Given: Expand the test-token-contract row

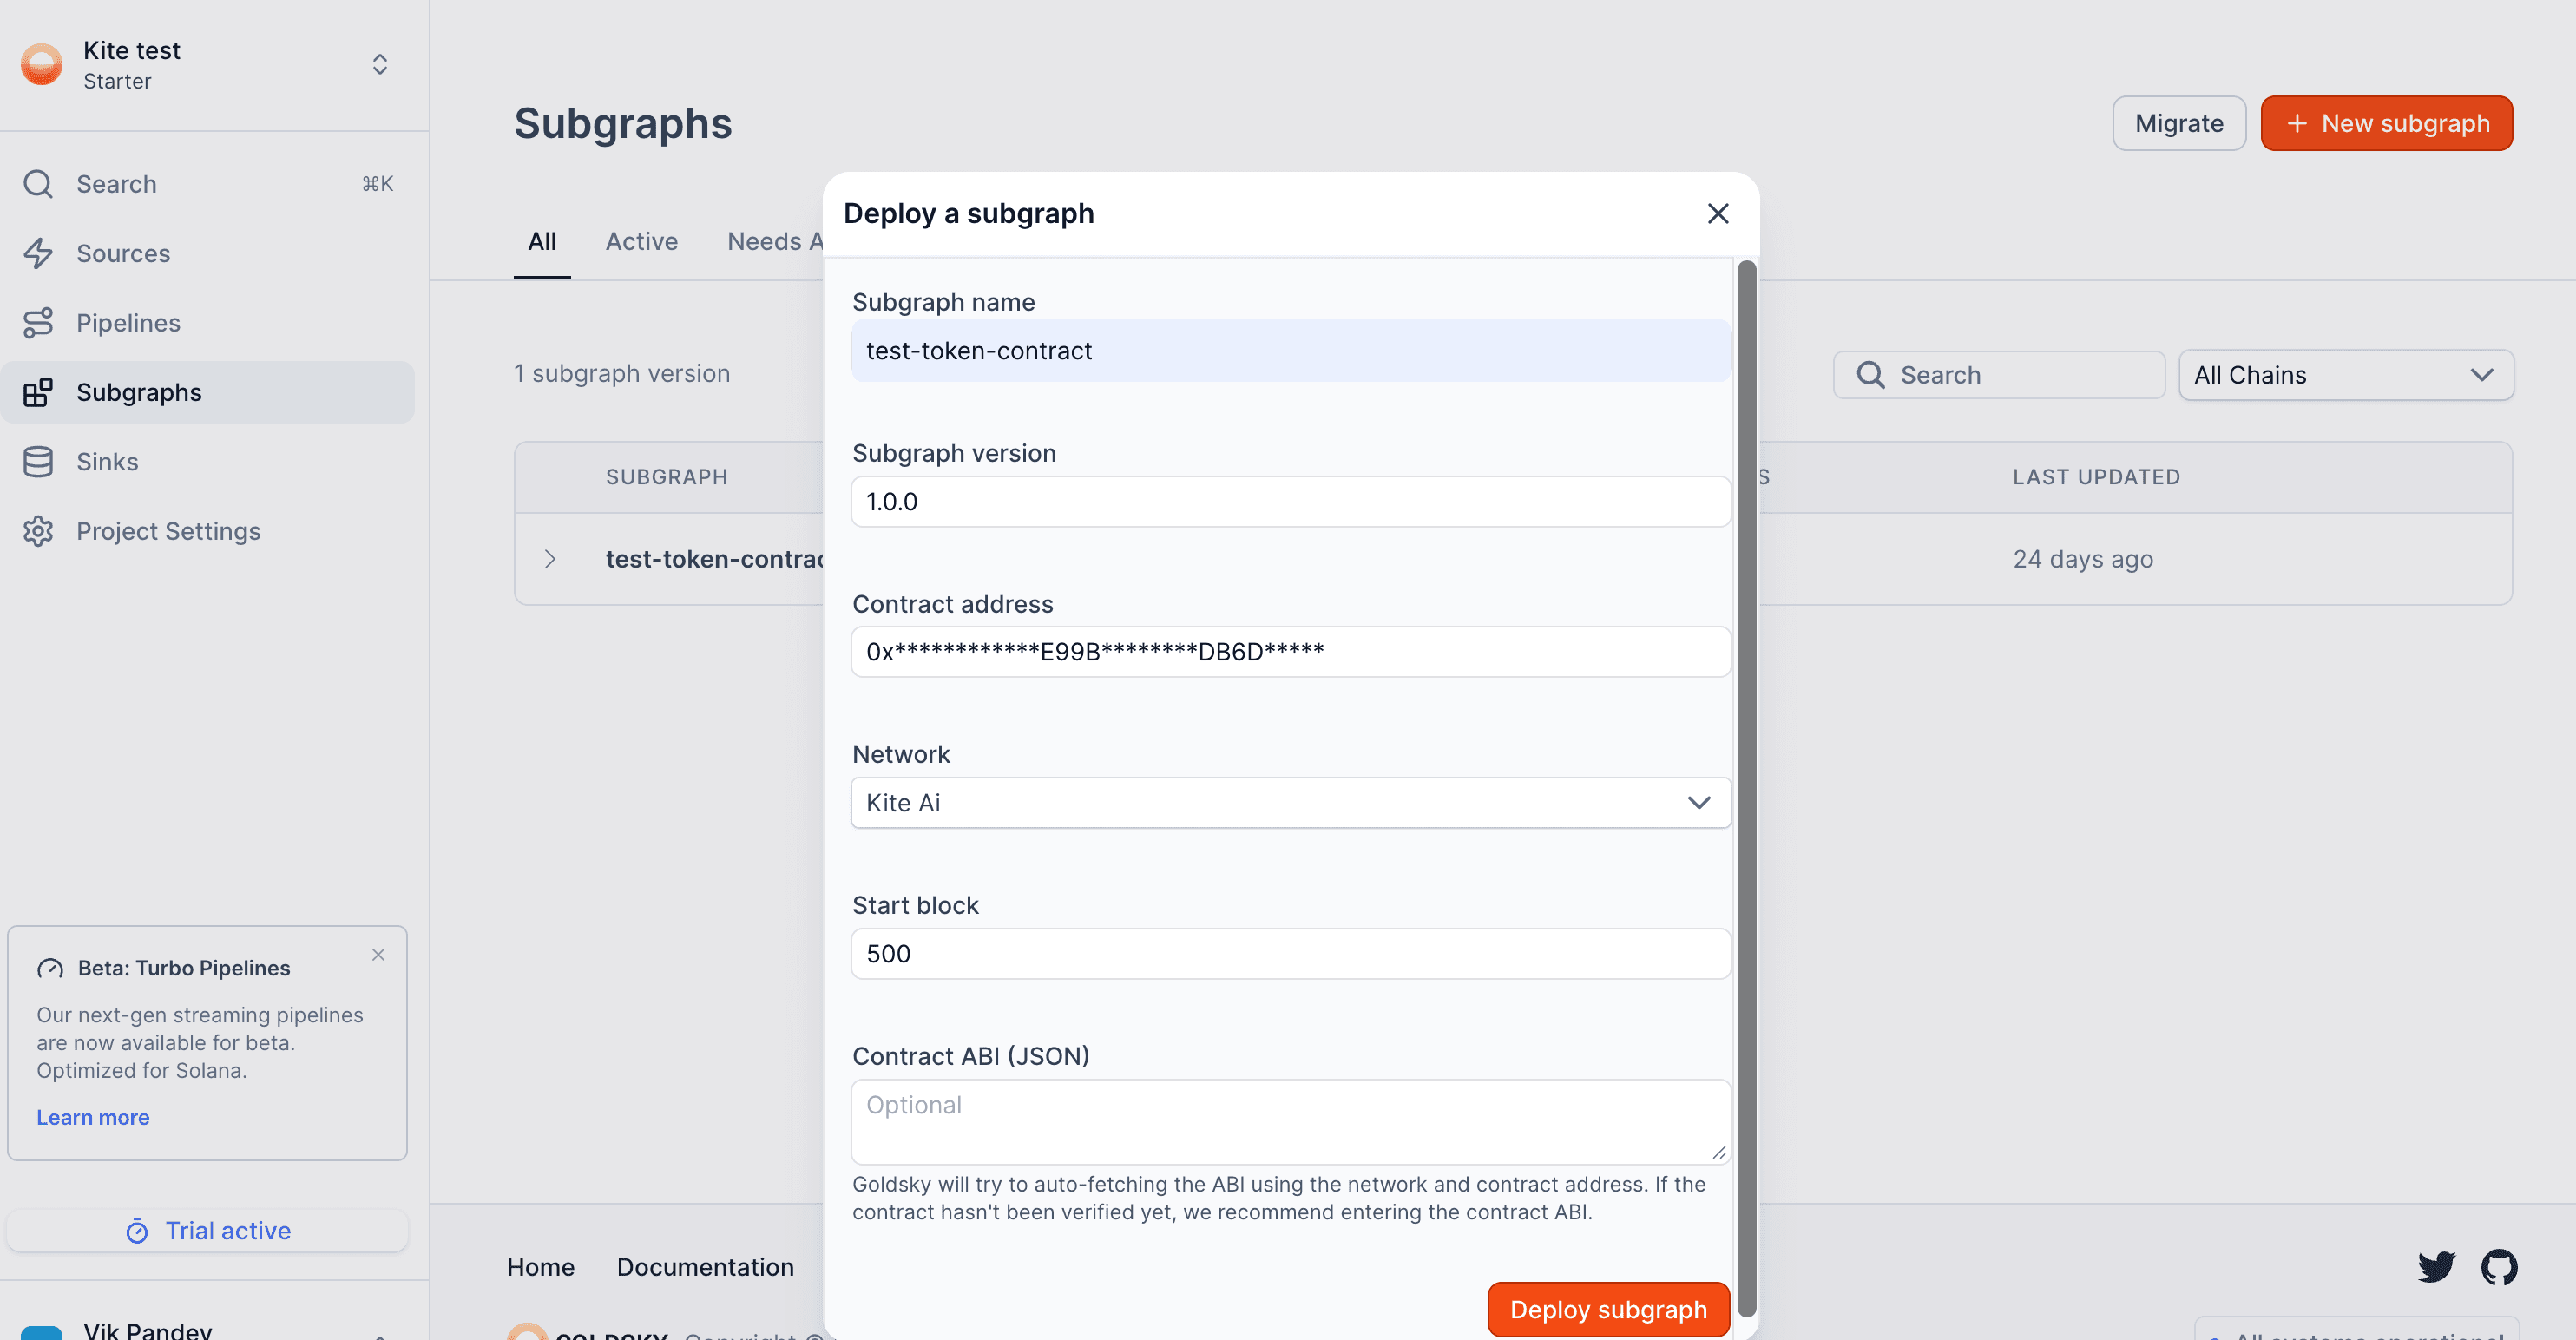Looking at the screenshot, I should (x=550, y=559).
